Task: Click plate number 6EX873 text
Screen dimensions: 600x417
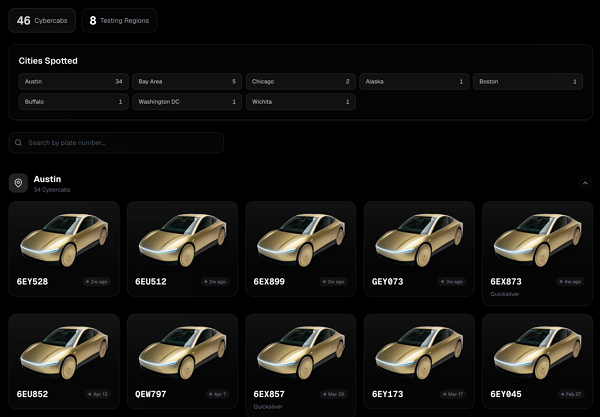Action: (506, 282)
